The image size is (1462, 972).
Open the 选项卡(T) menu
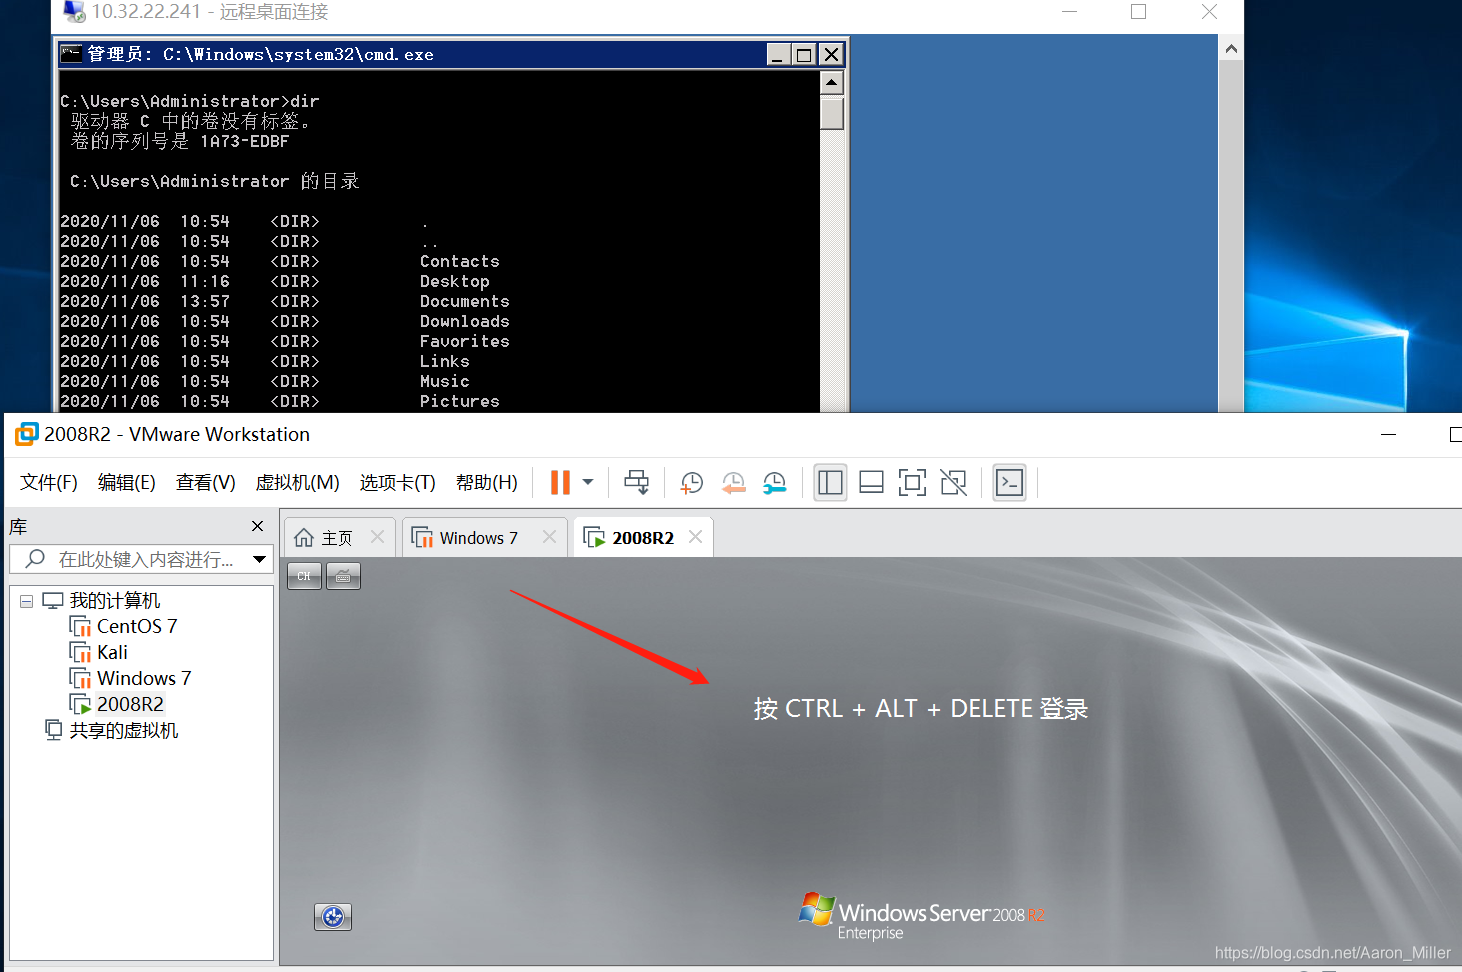(x=397, y=483)
